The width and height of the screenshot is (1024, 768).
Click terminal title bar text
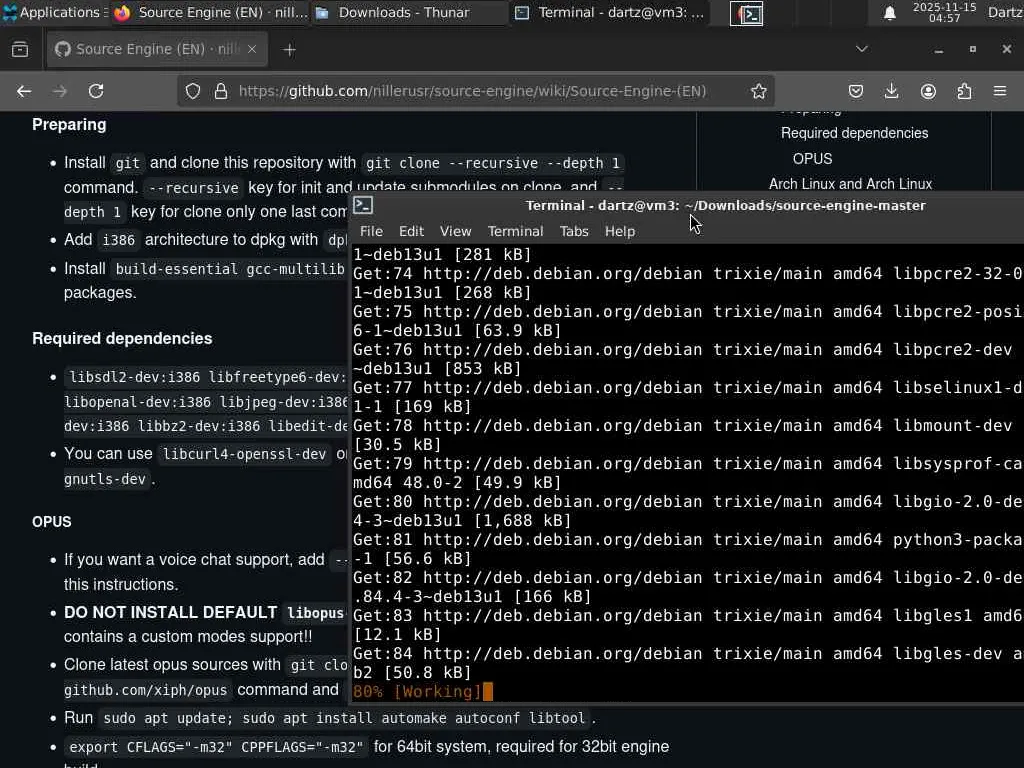(726, 206)
